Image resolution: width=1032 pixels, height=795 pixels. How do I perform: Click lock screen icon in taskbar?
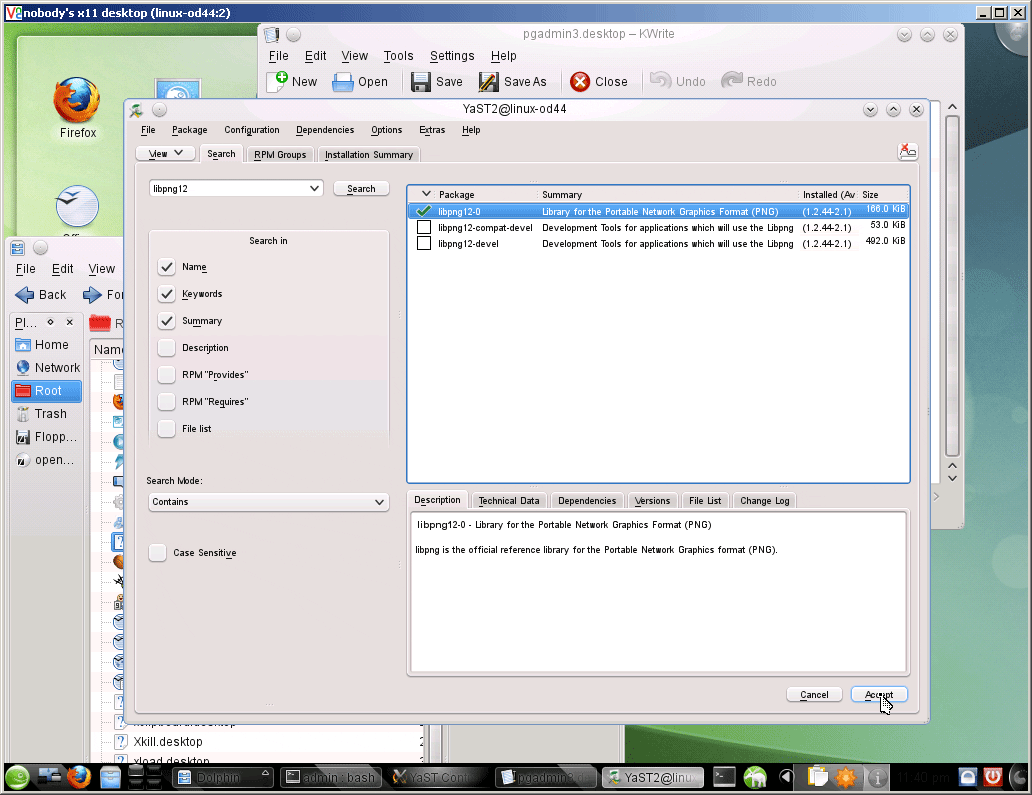coord(968,777)
